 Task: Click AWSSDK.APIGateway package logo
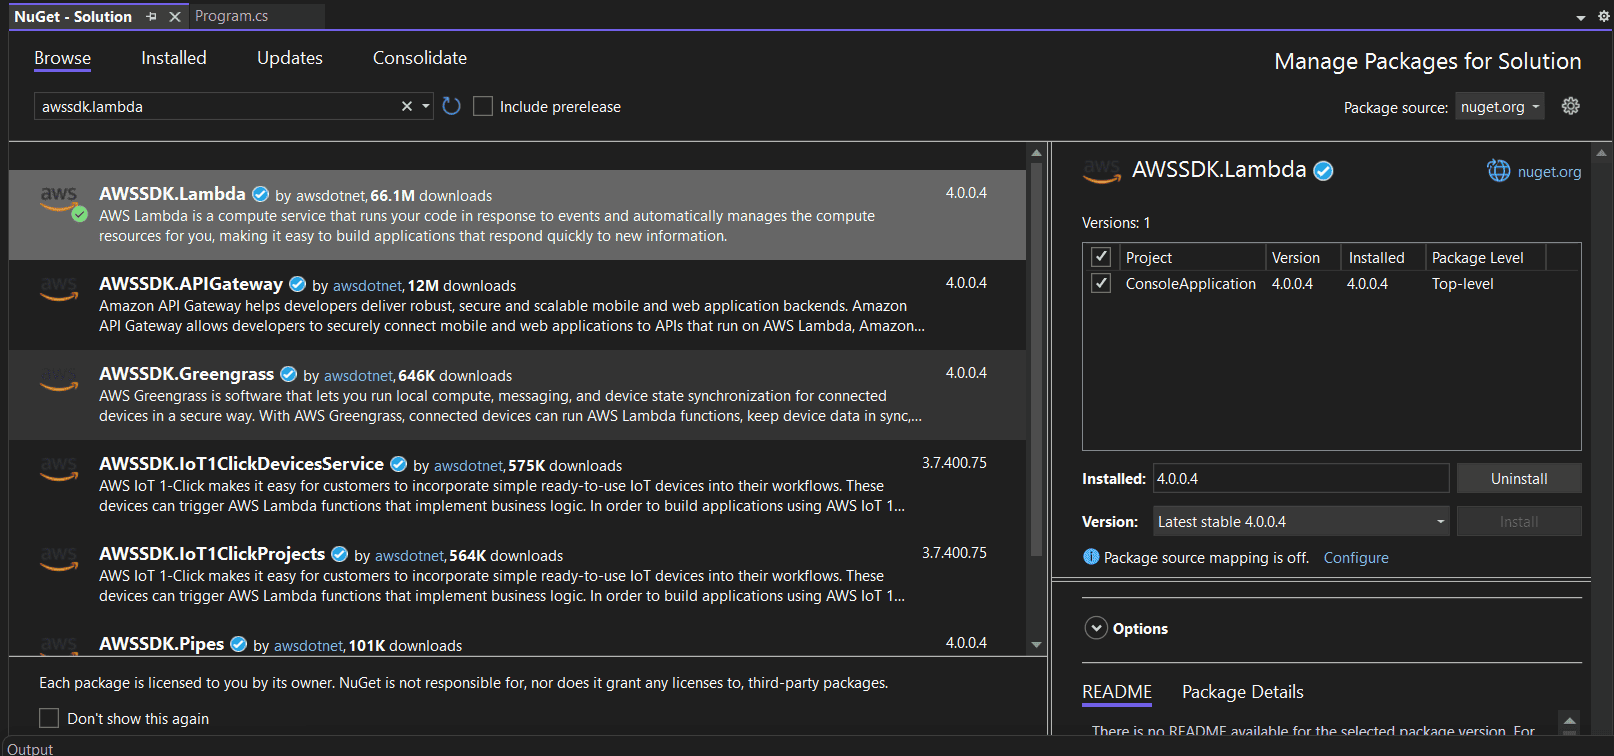59,289
